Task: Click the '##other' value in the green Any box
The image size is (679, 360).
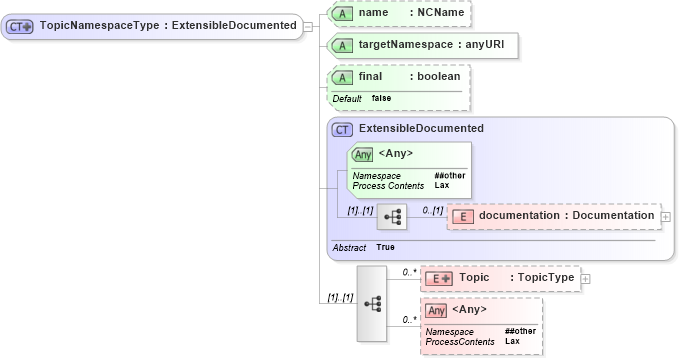Action: pos(450,175)
